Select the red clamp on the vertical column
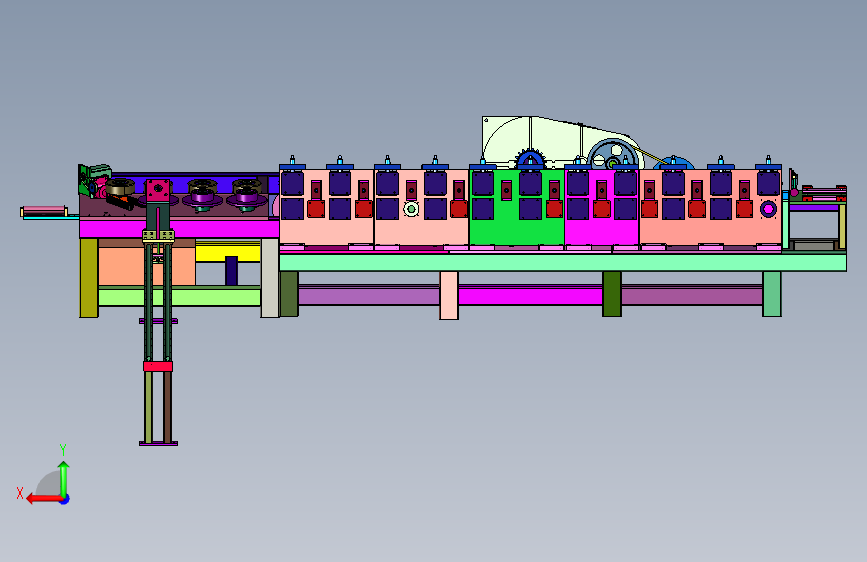 (158, 366)
